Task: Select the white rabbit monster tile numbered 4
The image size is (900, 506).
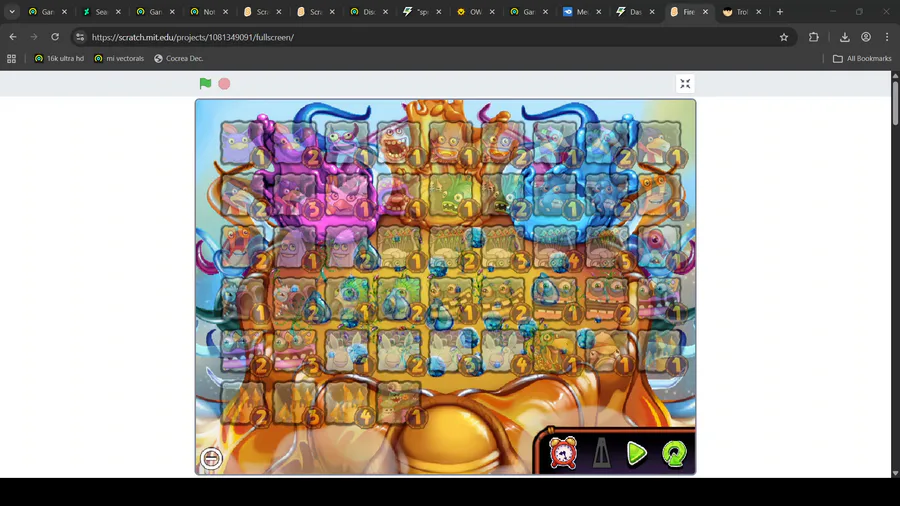Action: click(x=504, y=351)
